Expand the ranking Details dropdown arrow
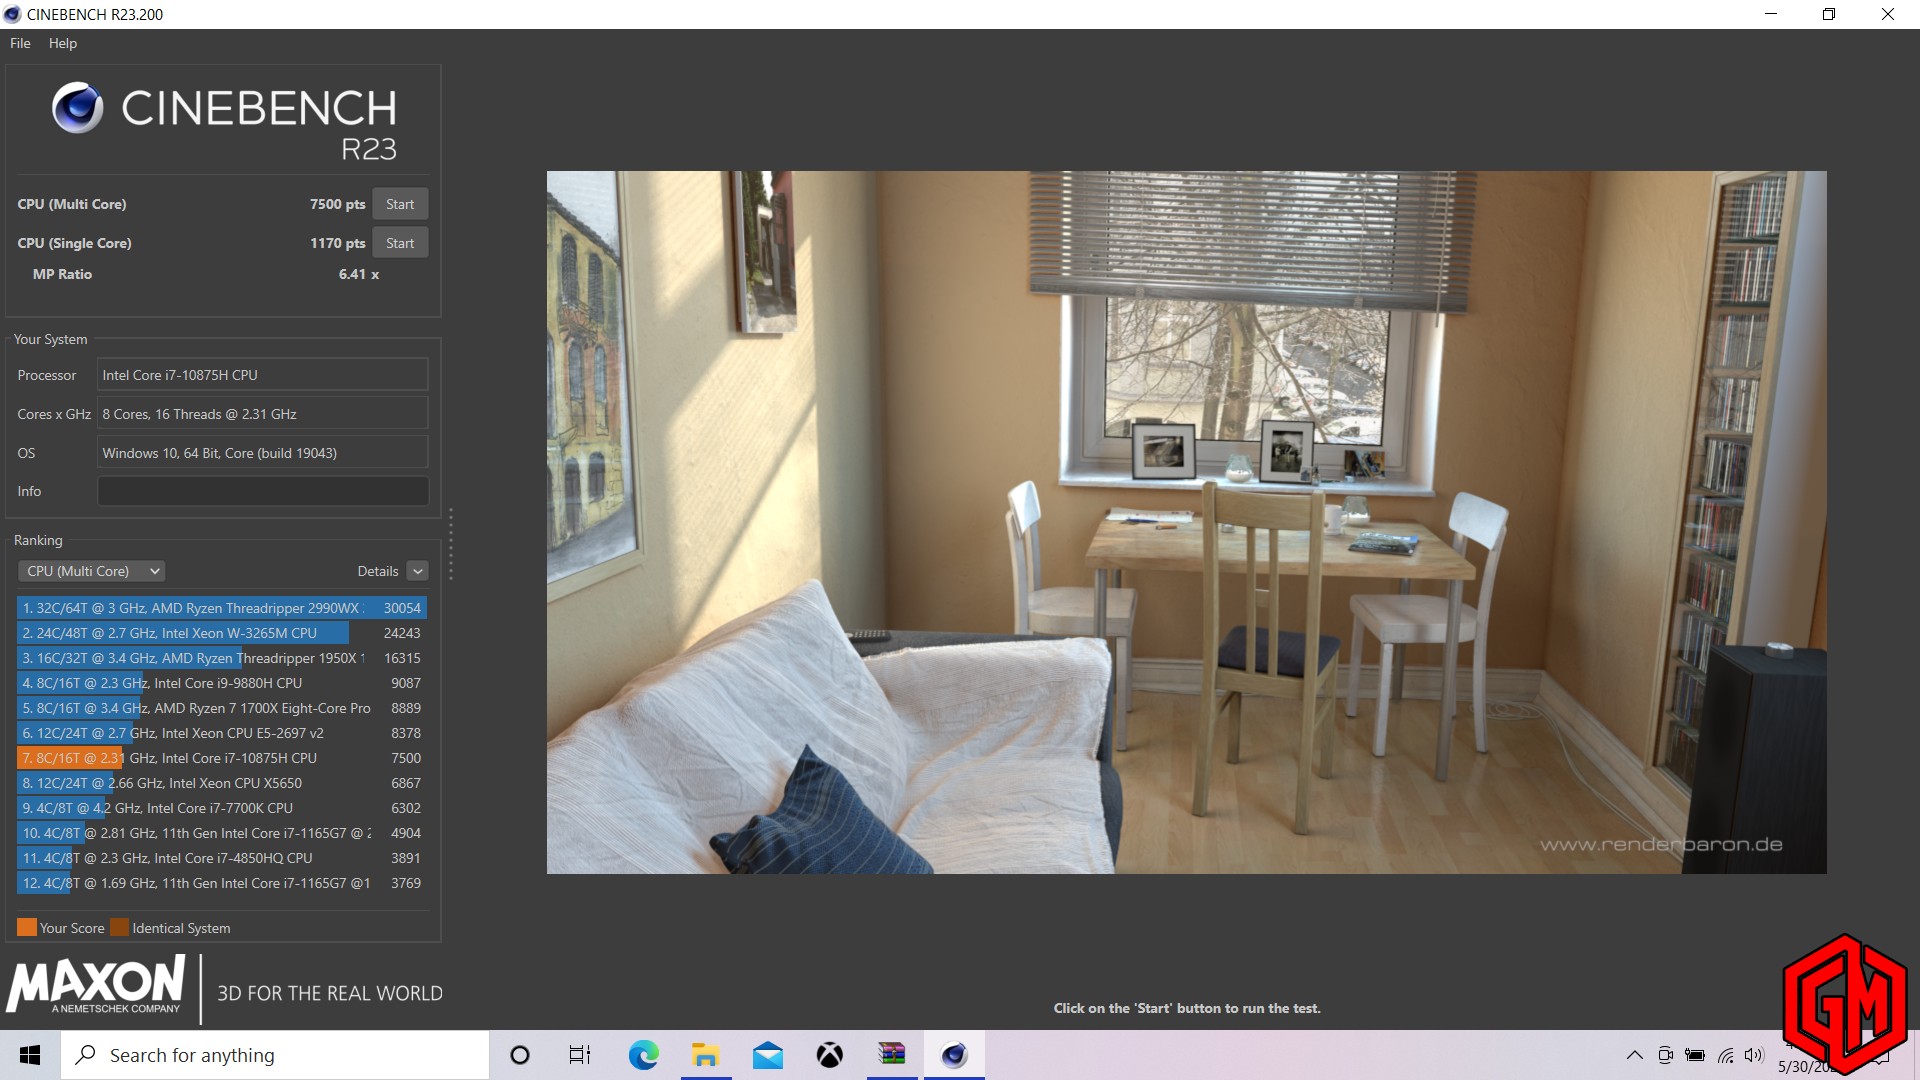Viewport: 1920px width, 1080px height. [418, 571]
